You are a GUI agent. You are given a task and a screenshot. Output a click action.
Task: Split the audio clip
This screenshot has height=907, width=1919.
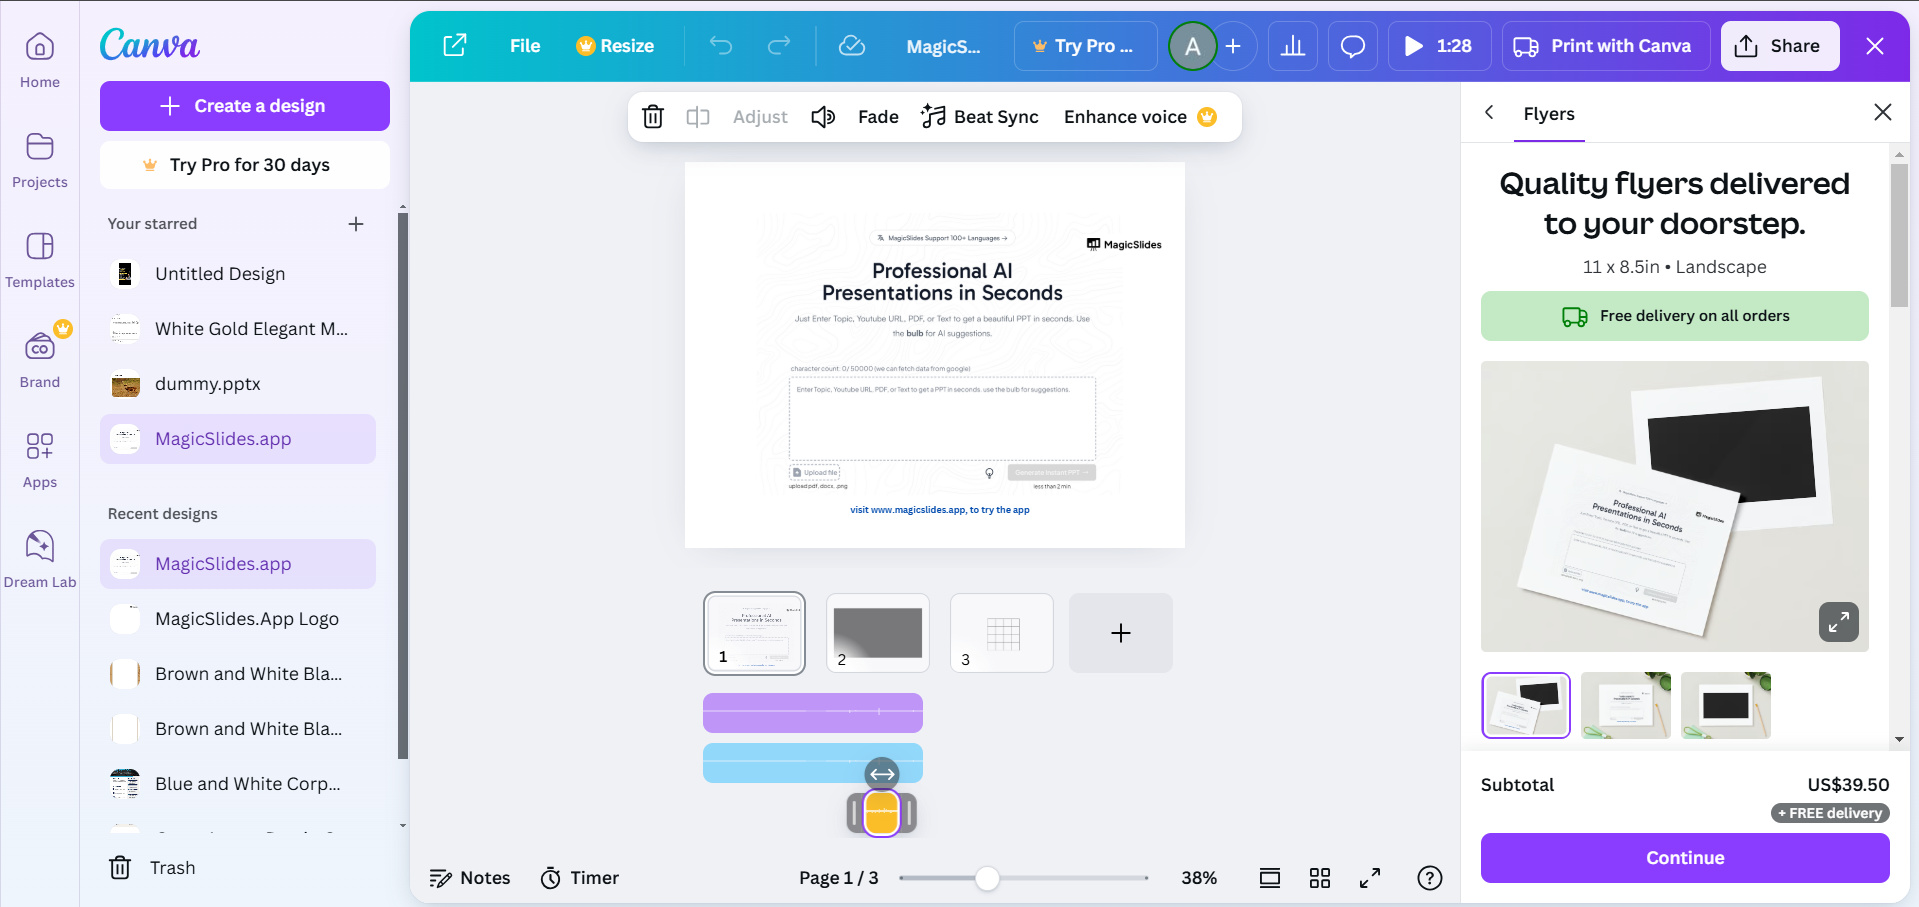(x=698, y=117)
